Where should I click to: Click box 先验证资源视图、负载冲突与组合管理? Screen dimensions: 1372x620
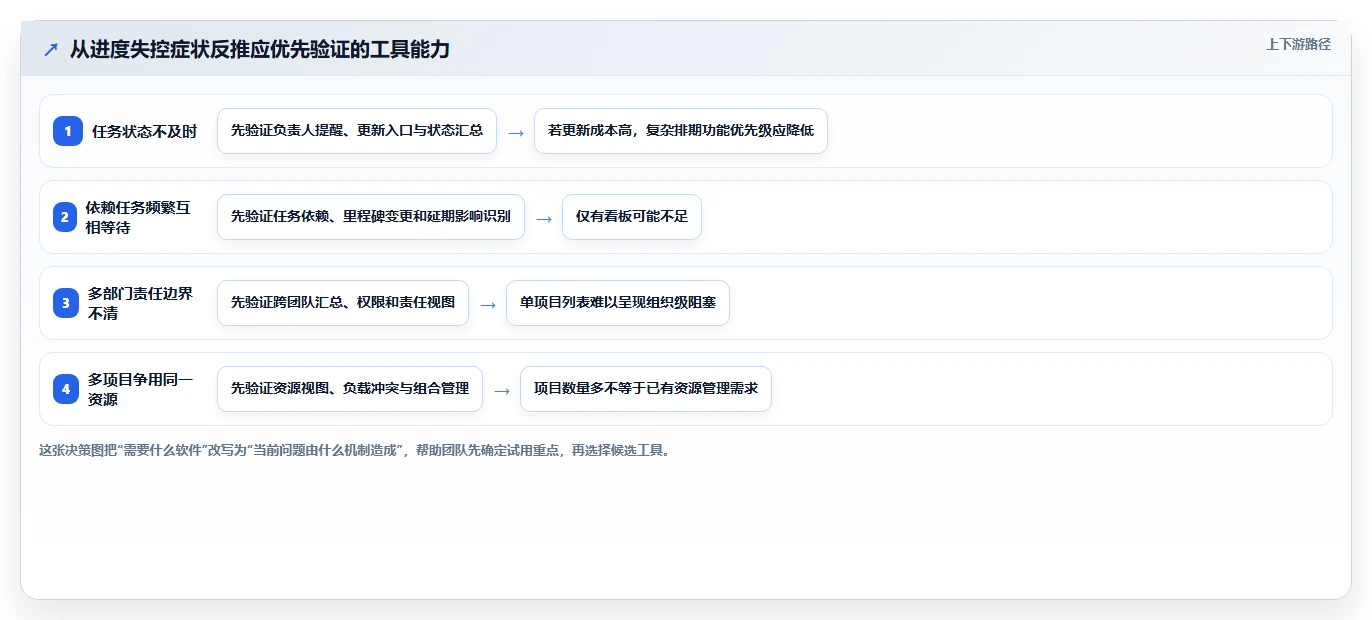[350, 389]
